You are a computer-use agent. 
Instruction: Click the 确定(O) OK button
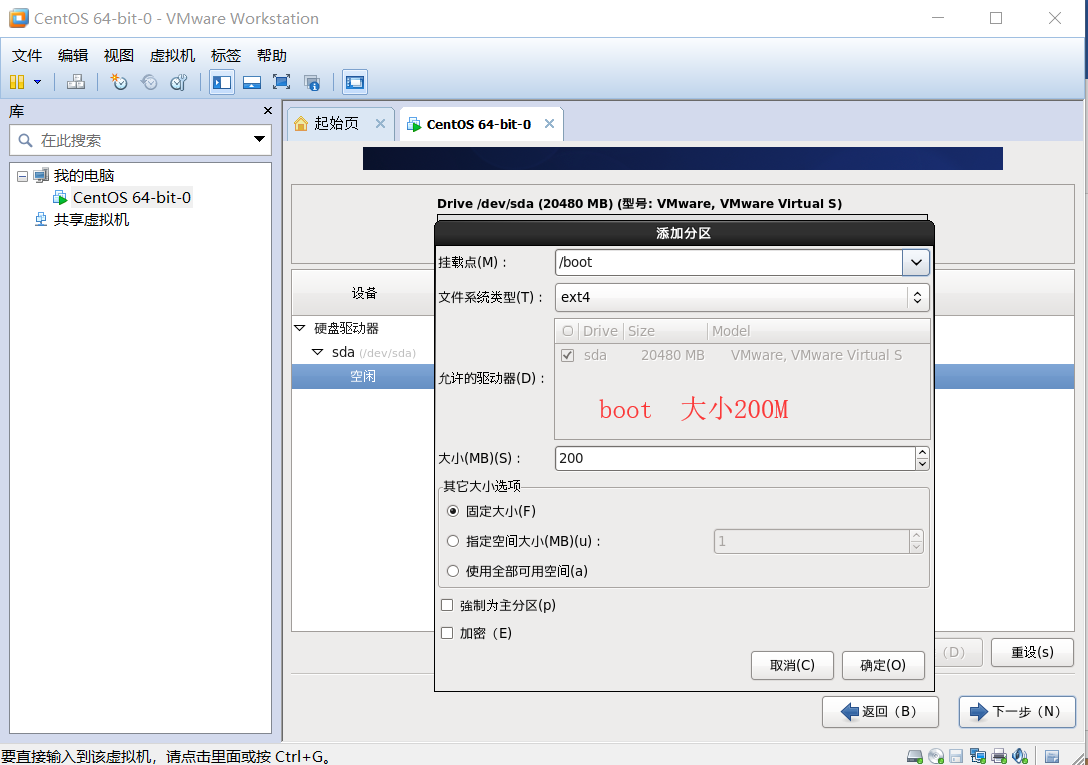(x=883, y=666)
